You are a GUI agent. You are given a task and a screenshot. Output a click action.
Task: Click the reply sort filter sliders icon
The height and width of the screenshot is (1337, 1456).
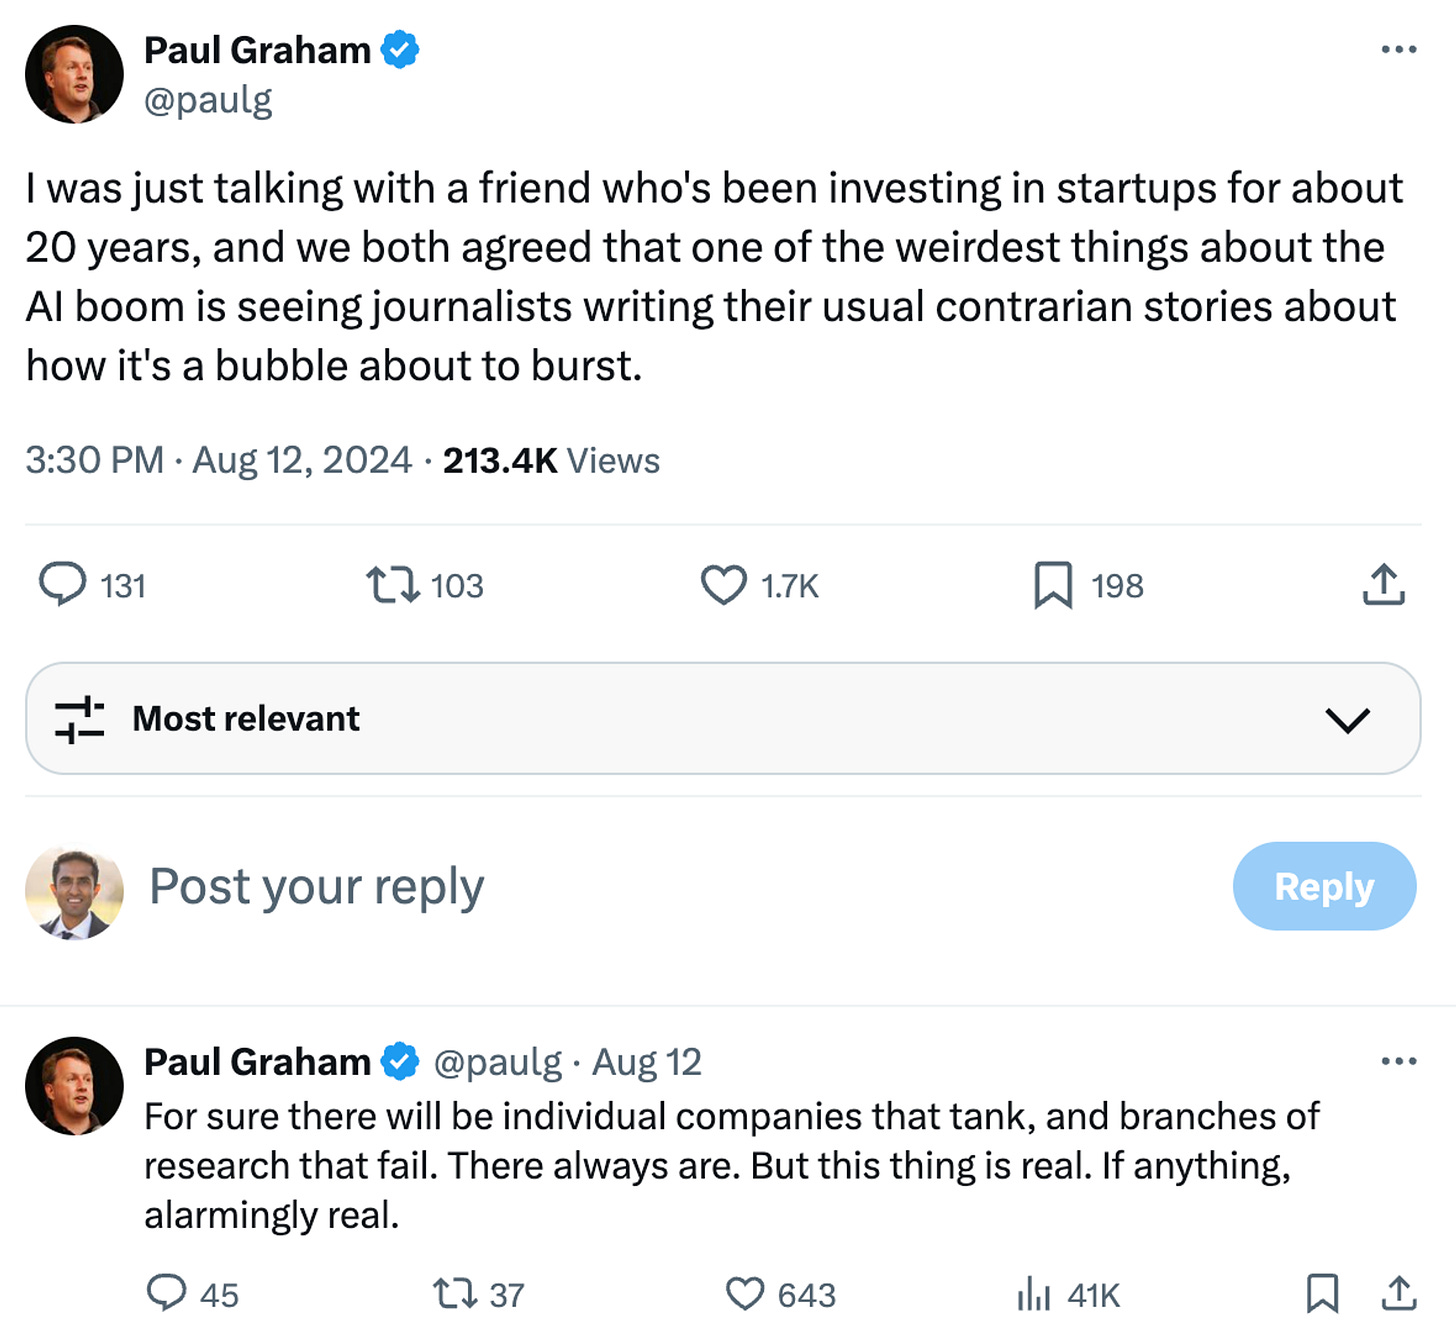[79, 719]
